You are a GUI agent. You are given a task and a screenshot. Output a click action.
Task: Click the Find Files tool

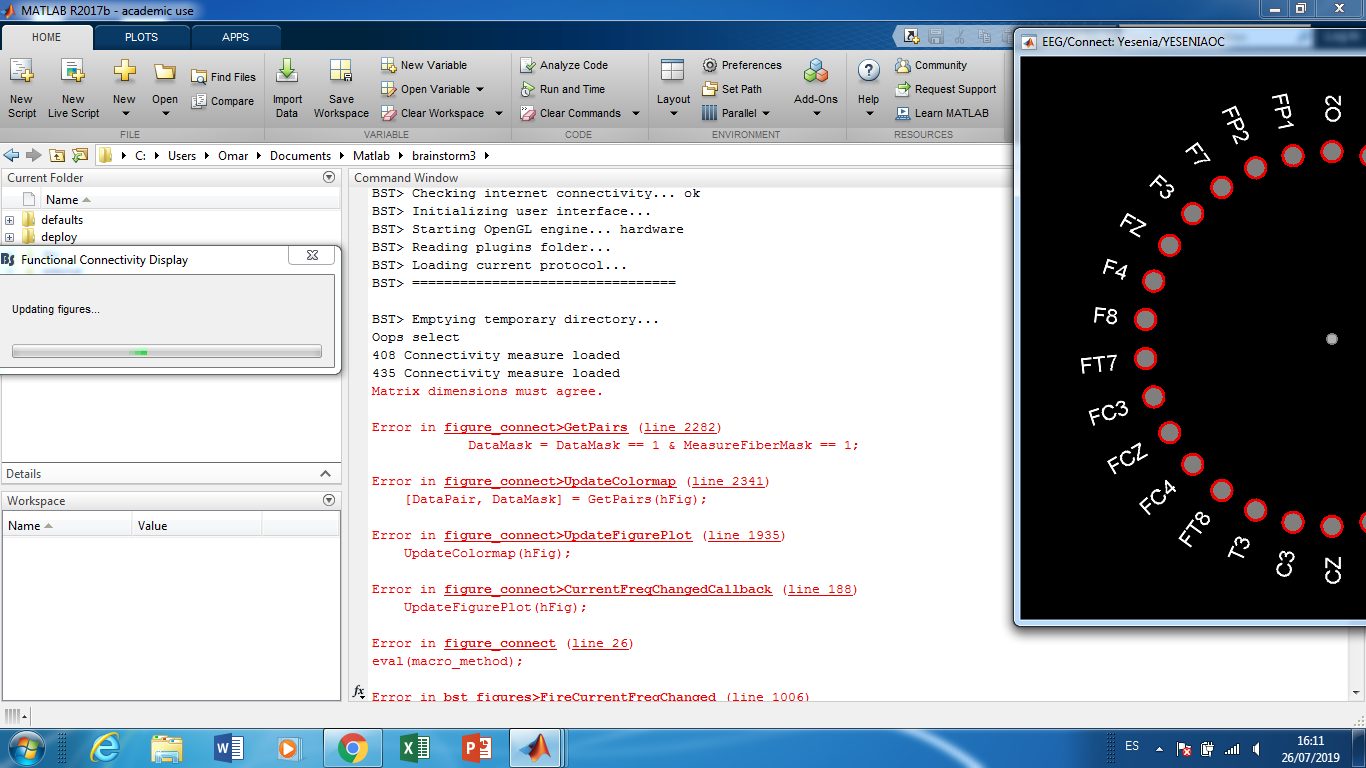(x=223, y=77)
